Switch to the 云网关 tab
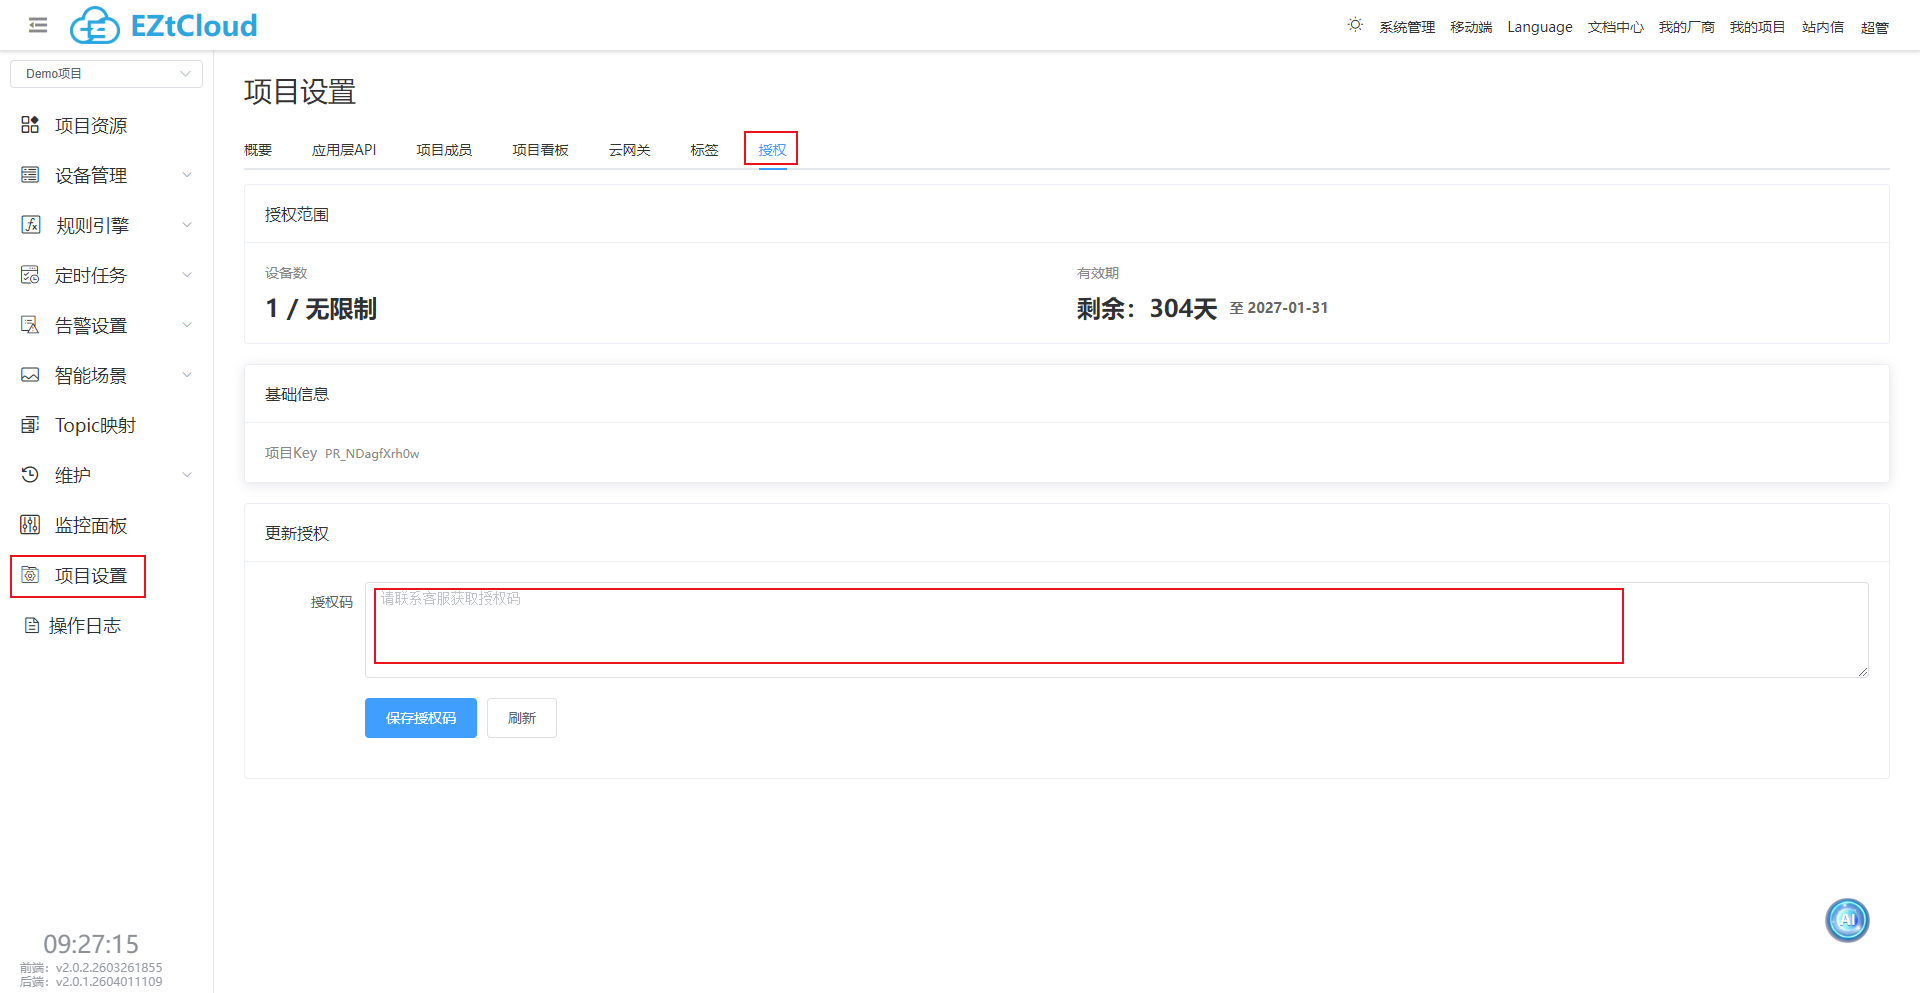The width and height of the screenshot is (1920, 993). click(629, 149)
